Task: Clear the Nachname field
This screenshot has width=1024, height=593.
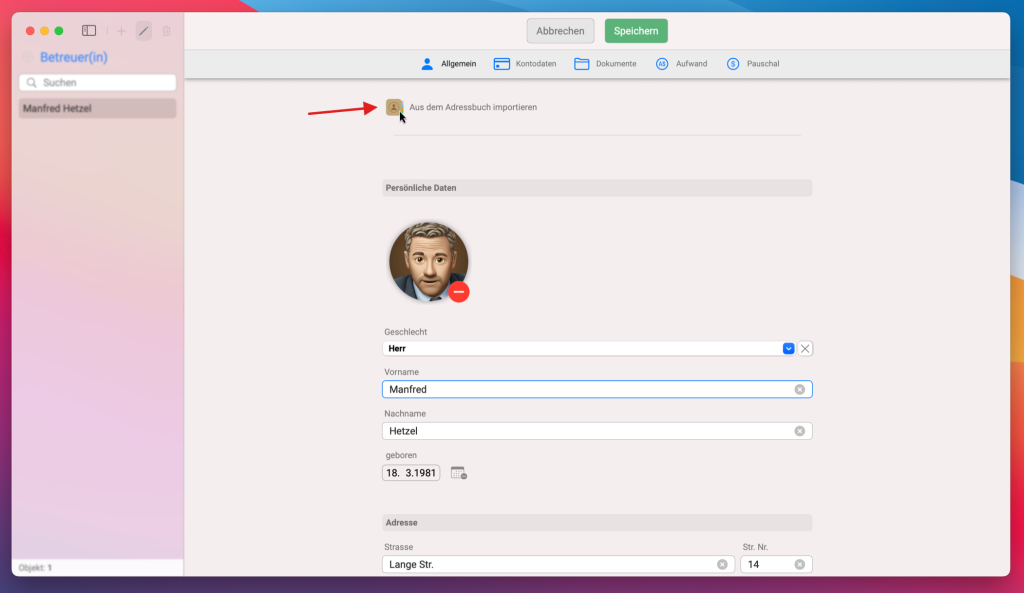Action: pos(799,431)
